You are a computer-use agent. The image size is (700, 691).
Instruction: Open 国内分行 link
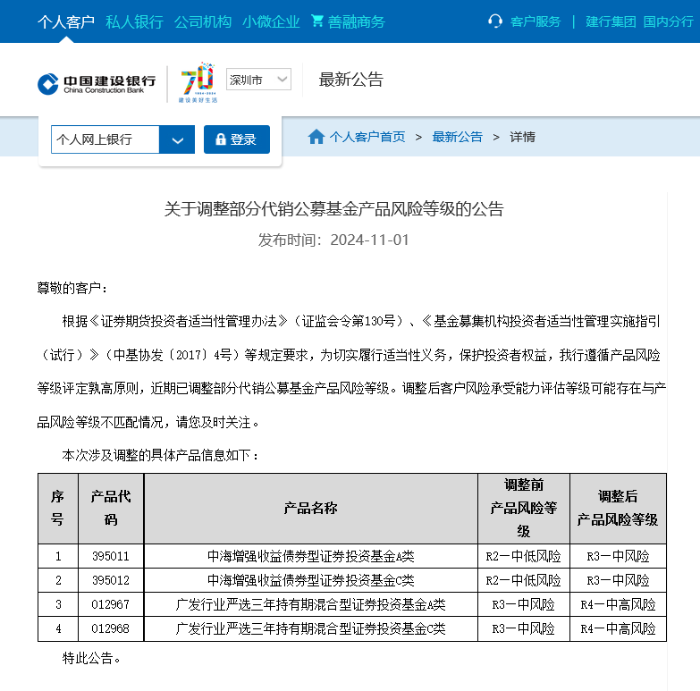(668, 21)
